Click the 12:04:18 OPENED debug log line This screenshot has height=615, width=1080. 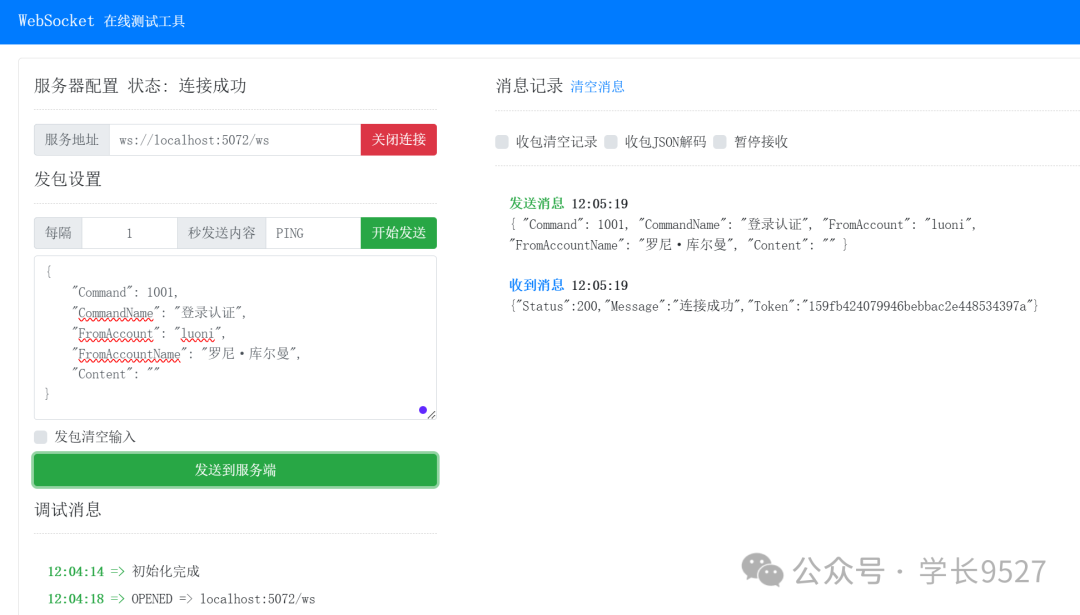coord(181,599)
